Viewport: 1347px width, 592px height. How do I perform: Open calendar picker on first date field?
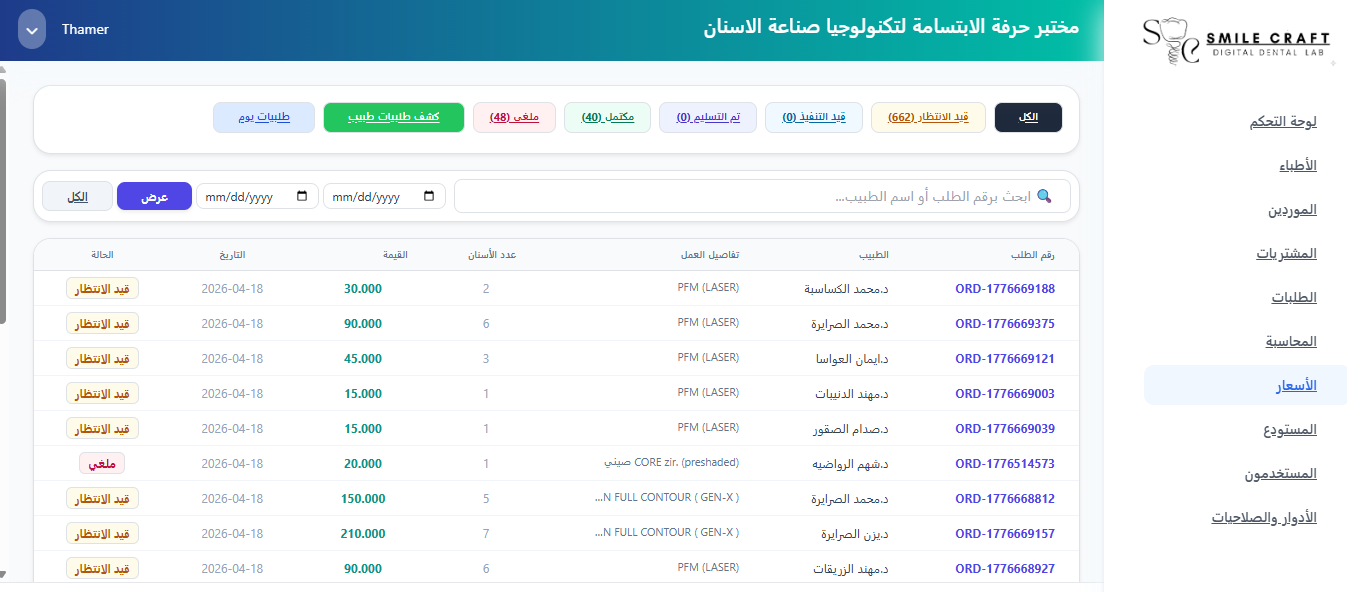(x=429, y=197)
